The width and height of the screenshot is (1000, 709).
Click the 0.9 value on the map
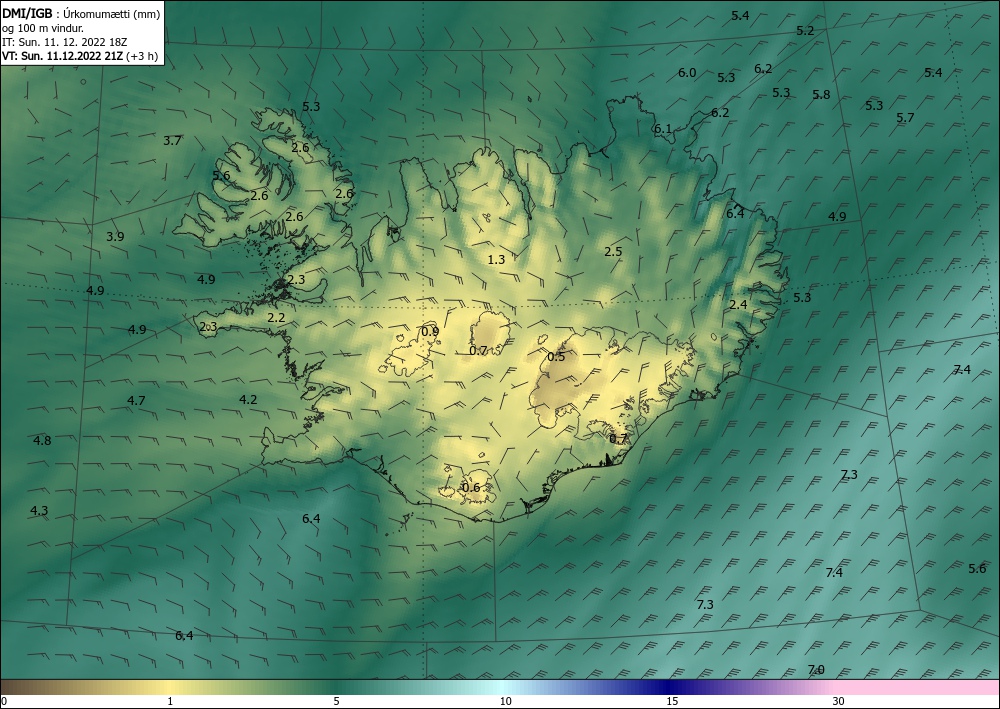[x=430, y=332]
